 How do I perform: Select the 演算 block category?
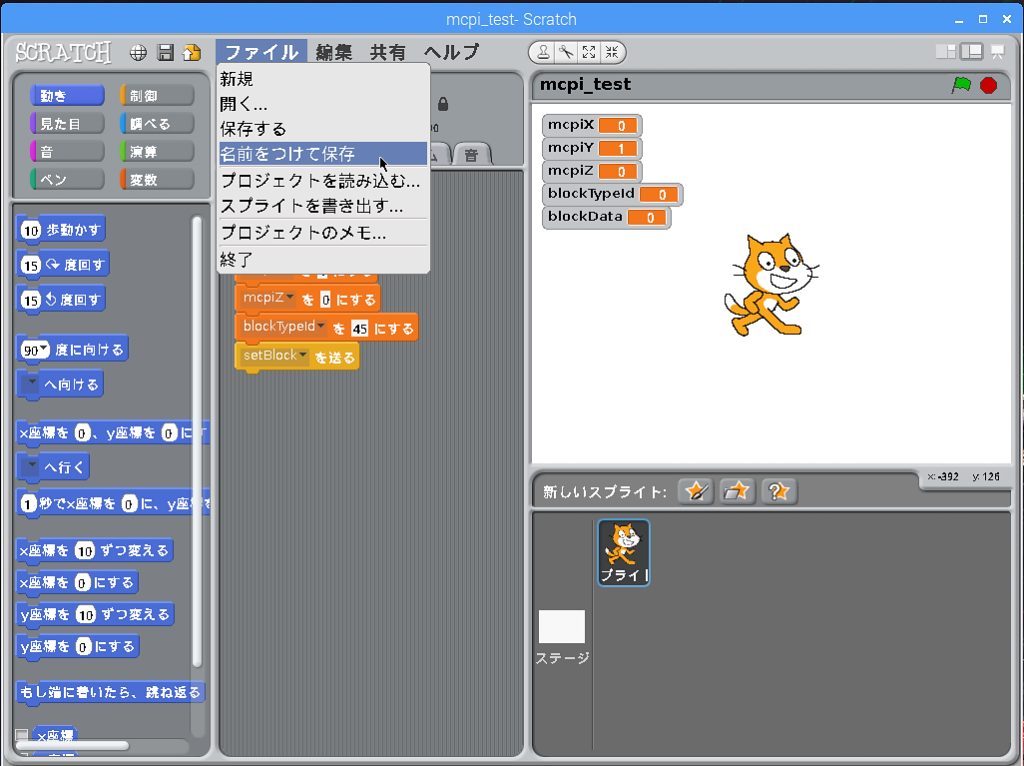pyautogui.click(x=157, y=152)
